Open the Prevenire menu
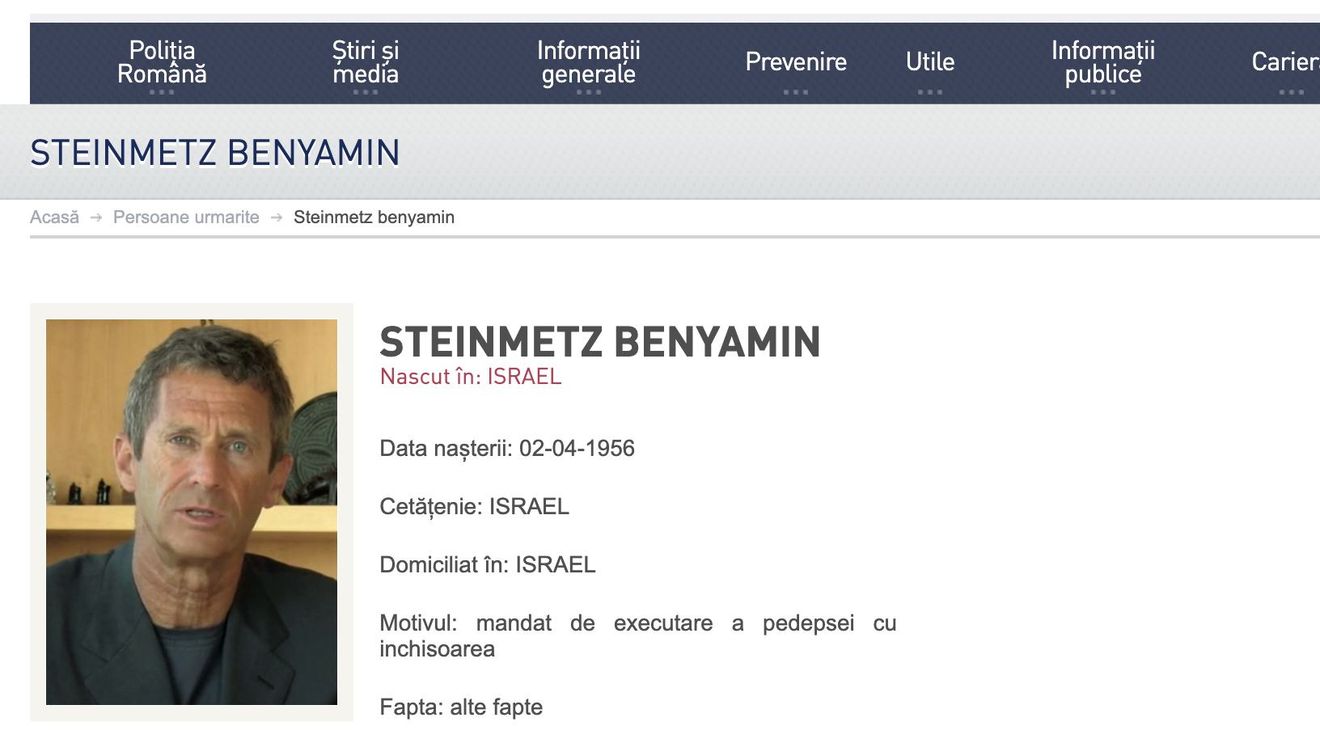Screen dimensions: 1320x743 pyautogui.click(x=796, y=62)
